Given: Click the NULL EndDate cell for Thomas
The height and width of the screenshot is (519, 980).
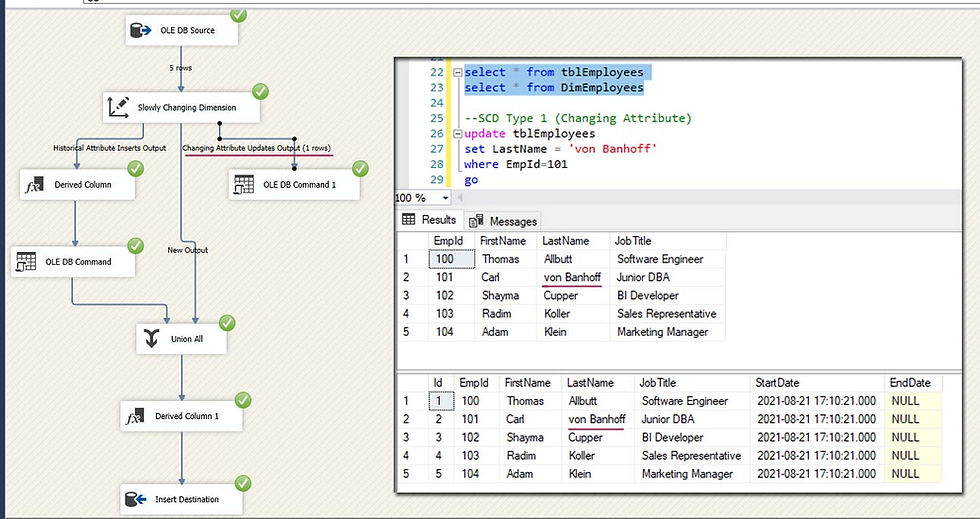Looking at the screenshot, I should coord(913,401).
